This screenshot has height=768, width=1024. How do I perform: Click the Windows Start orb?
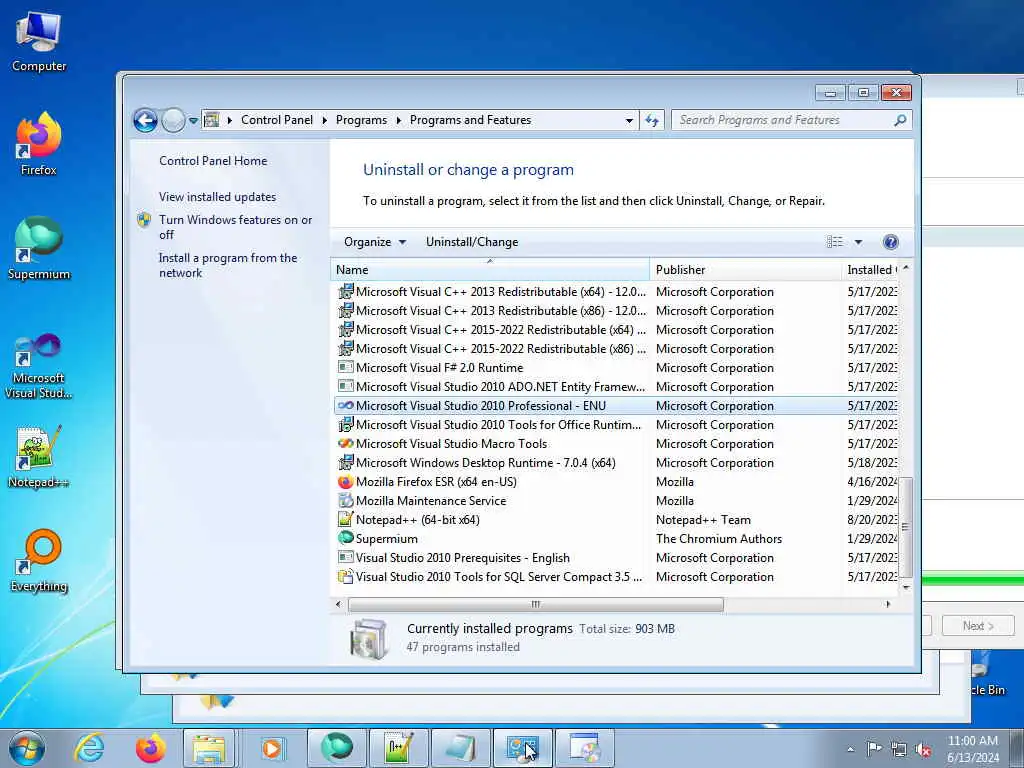(x=27, y=748)
